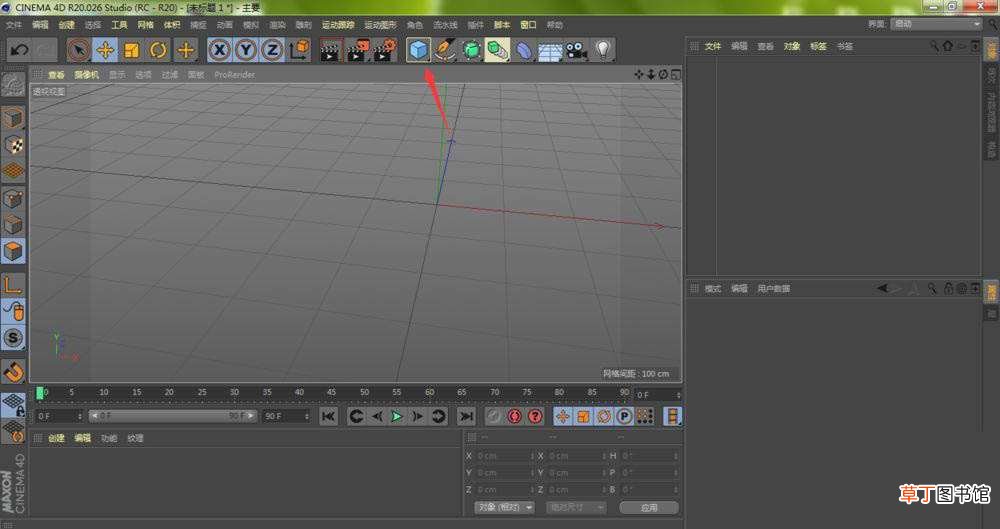Click the rotation H input field
1000x529 pixels.
(649, 456)
